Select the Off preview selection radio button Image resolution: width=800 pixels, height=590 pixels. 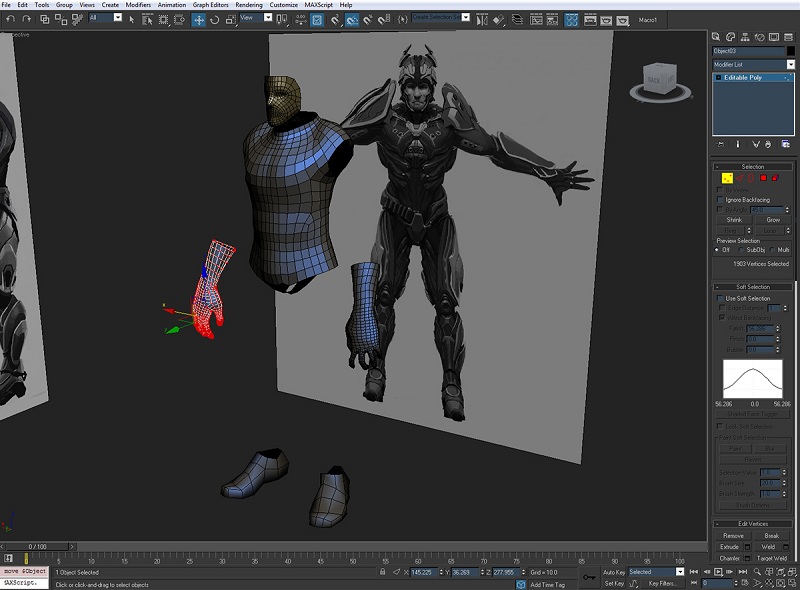click(717, 250)
